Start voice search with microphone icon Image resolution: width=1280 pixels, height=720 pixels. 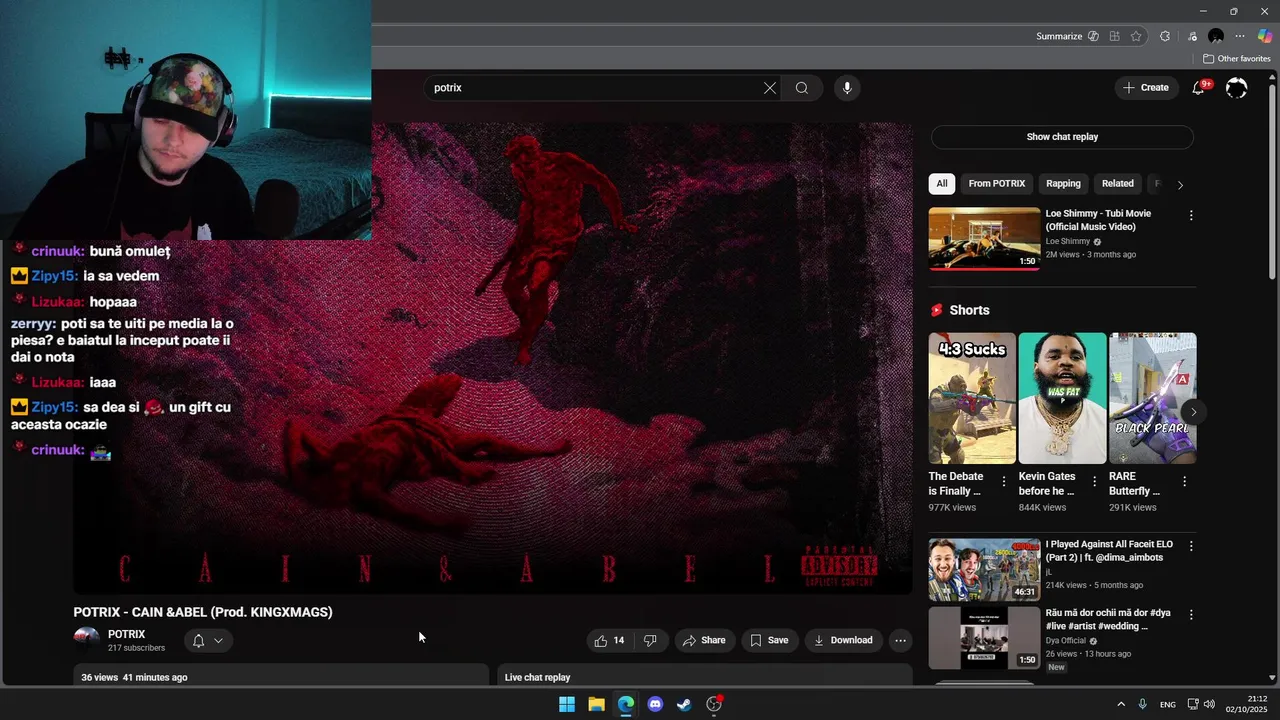coord(847,88)
